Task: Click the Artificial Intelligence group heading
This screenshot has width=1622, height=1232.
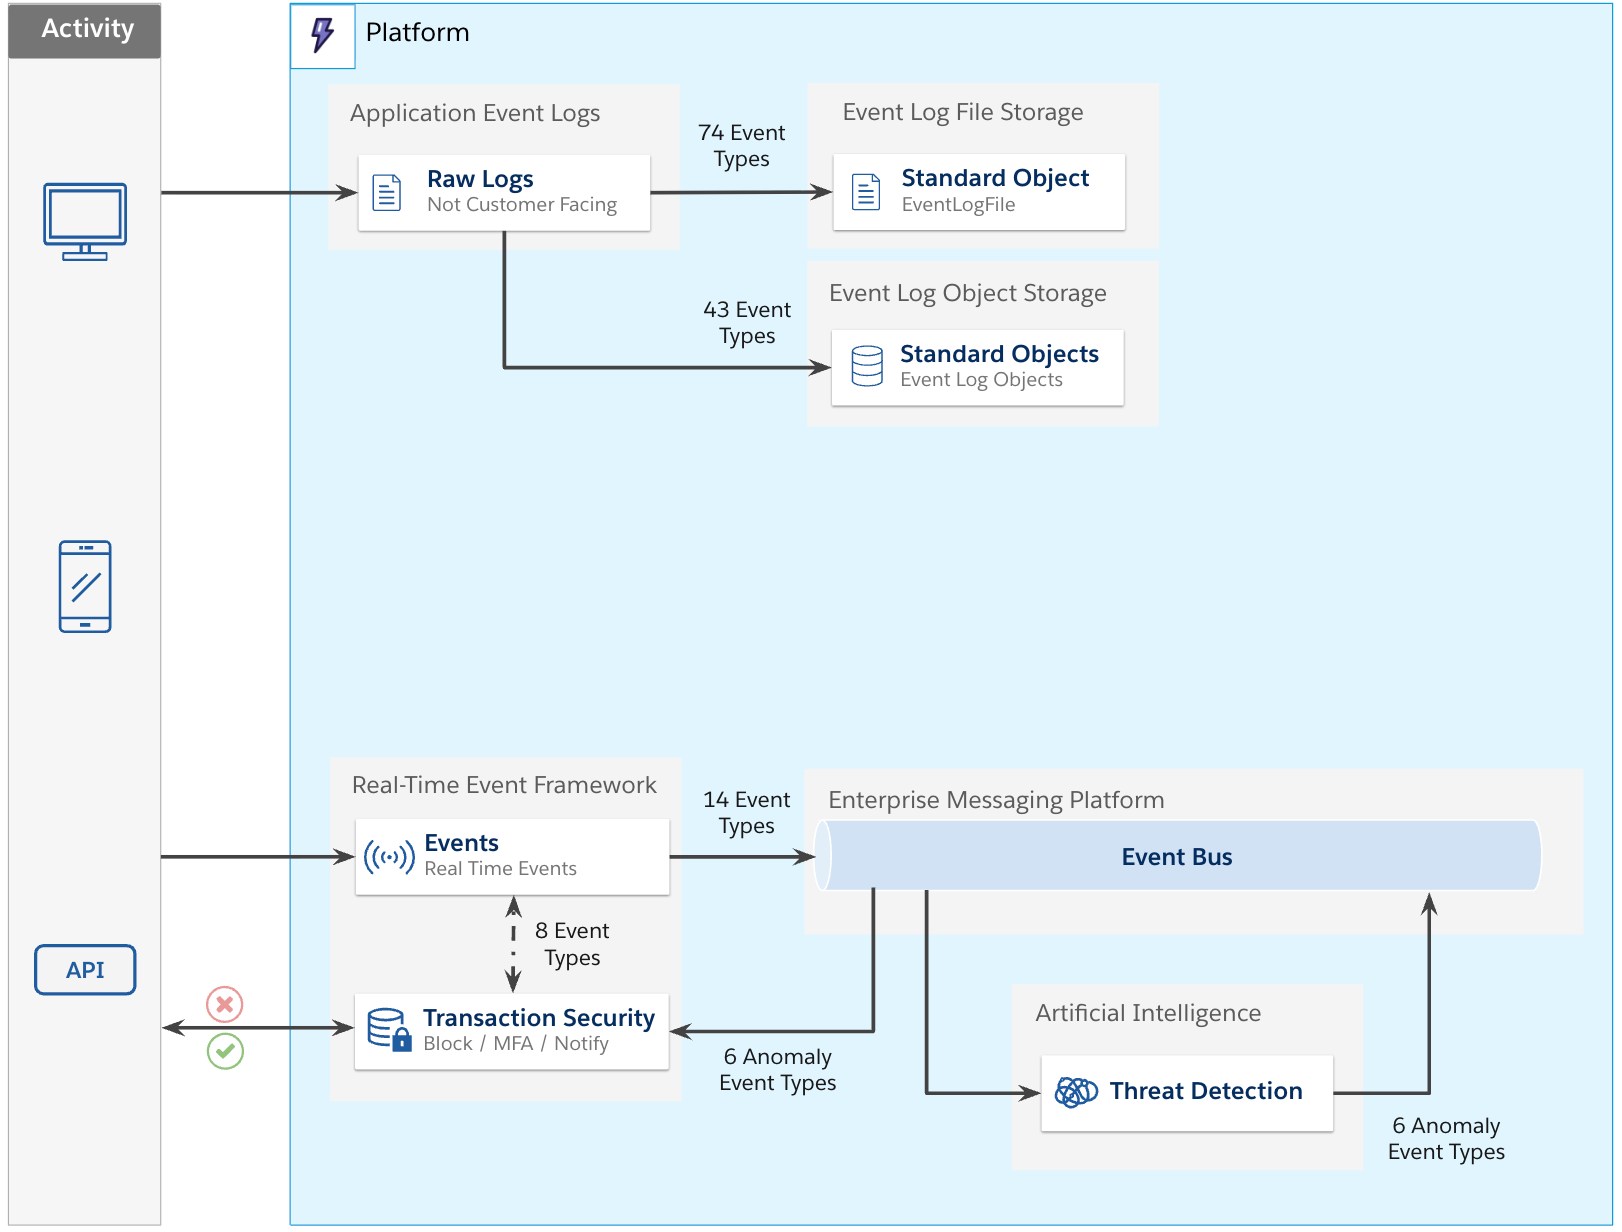Action: point(1148,1013)
